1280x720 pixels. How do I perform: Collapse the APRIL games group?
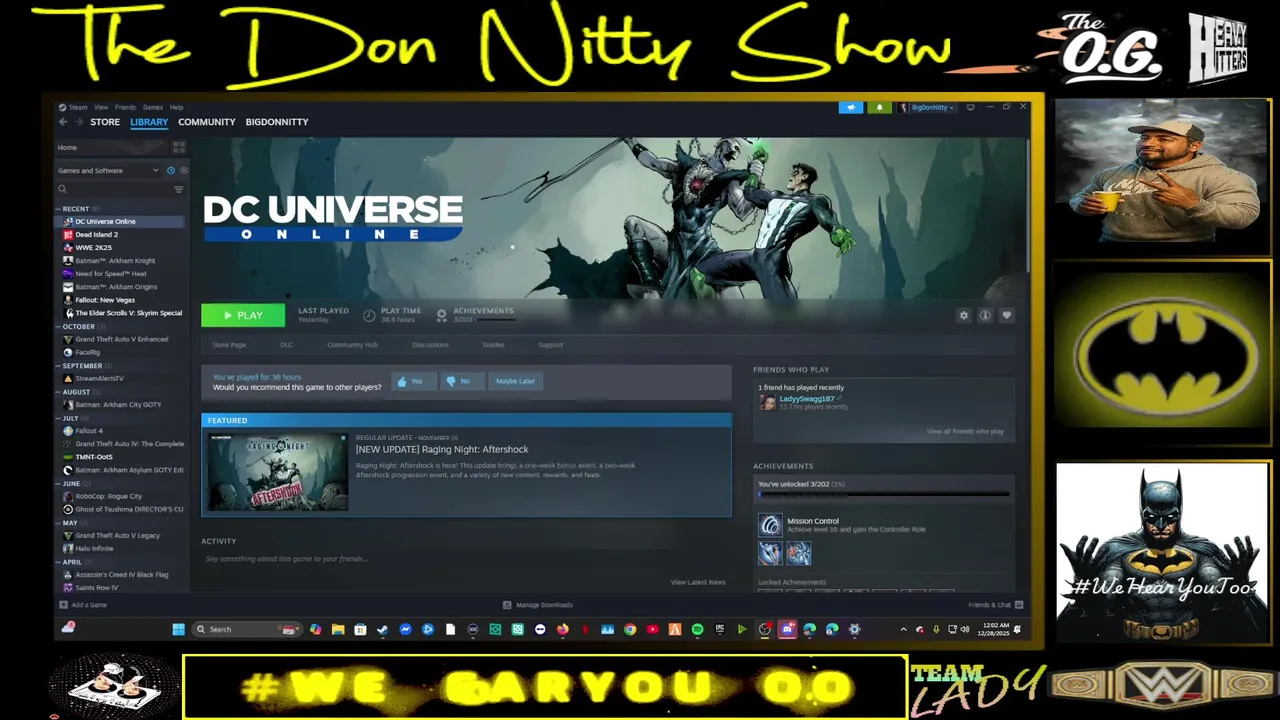coord(71,561)
